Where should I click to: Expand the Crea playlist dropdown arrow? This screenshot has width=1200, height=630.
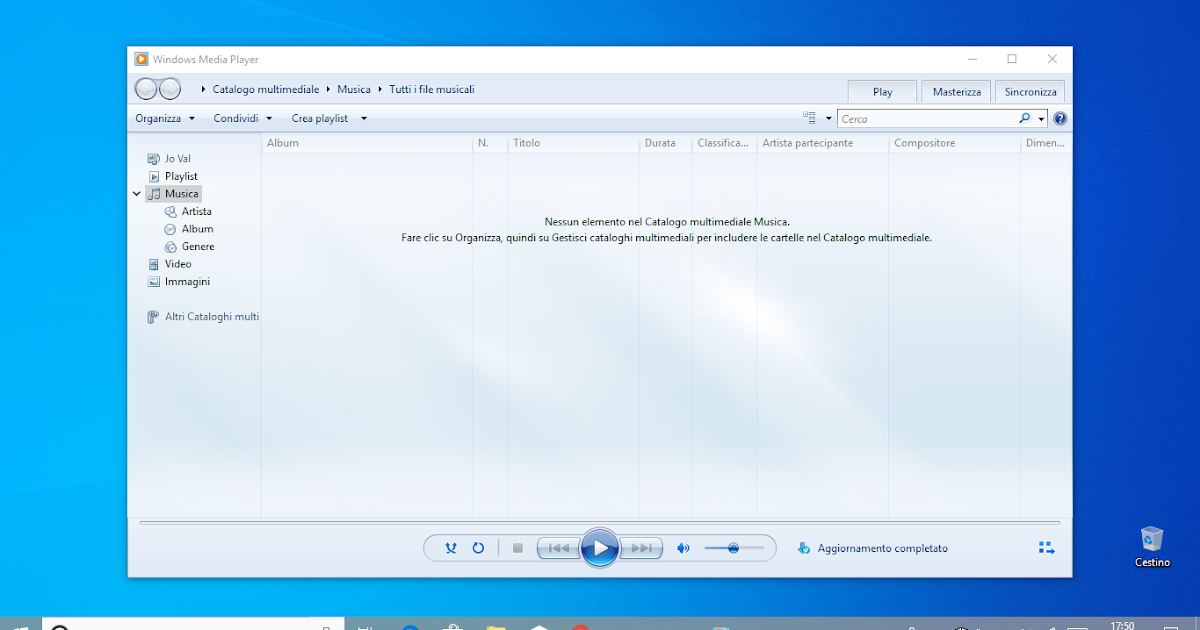363,118
